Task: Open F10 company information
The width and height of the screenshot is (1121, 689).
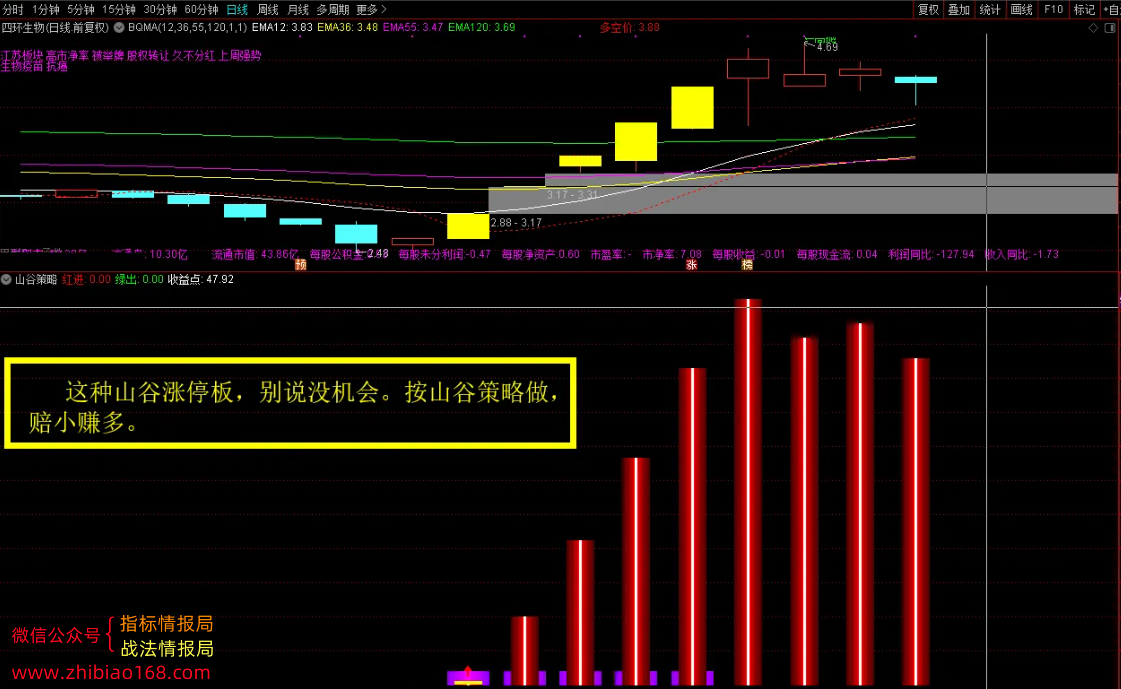Action: coord(1053,9)
